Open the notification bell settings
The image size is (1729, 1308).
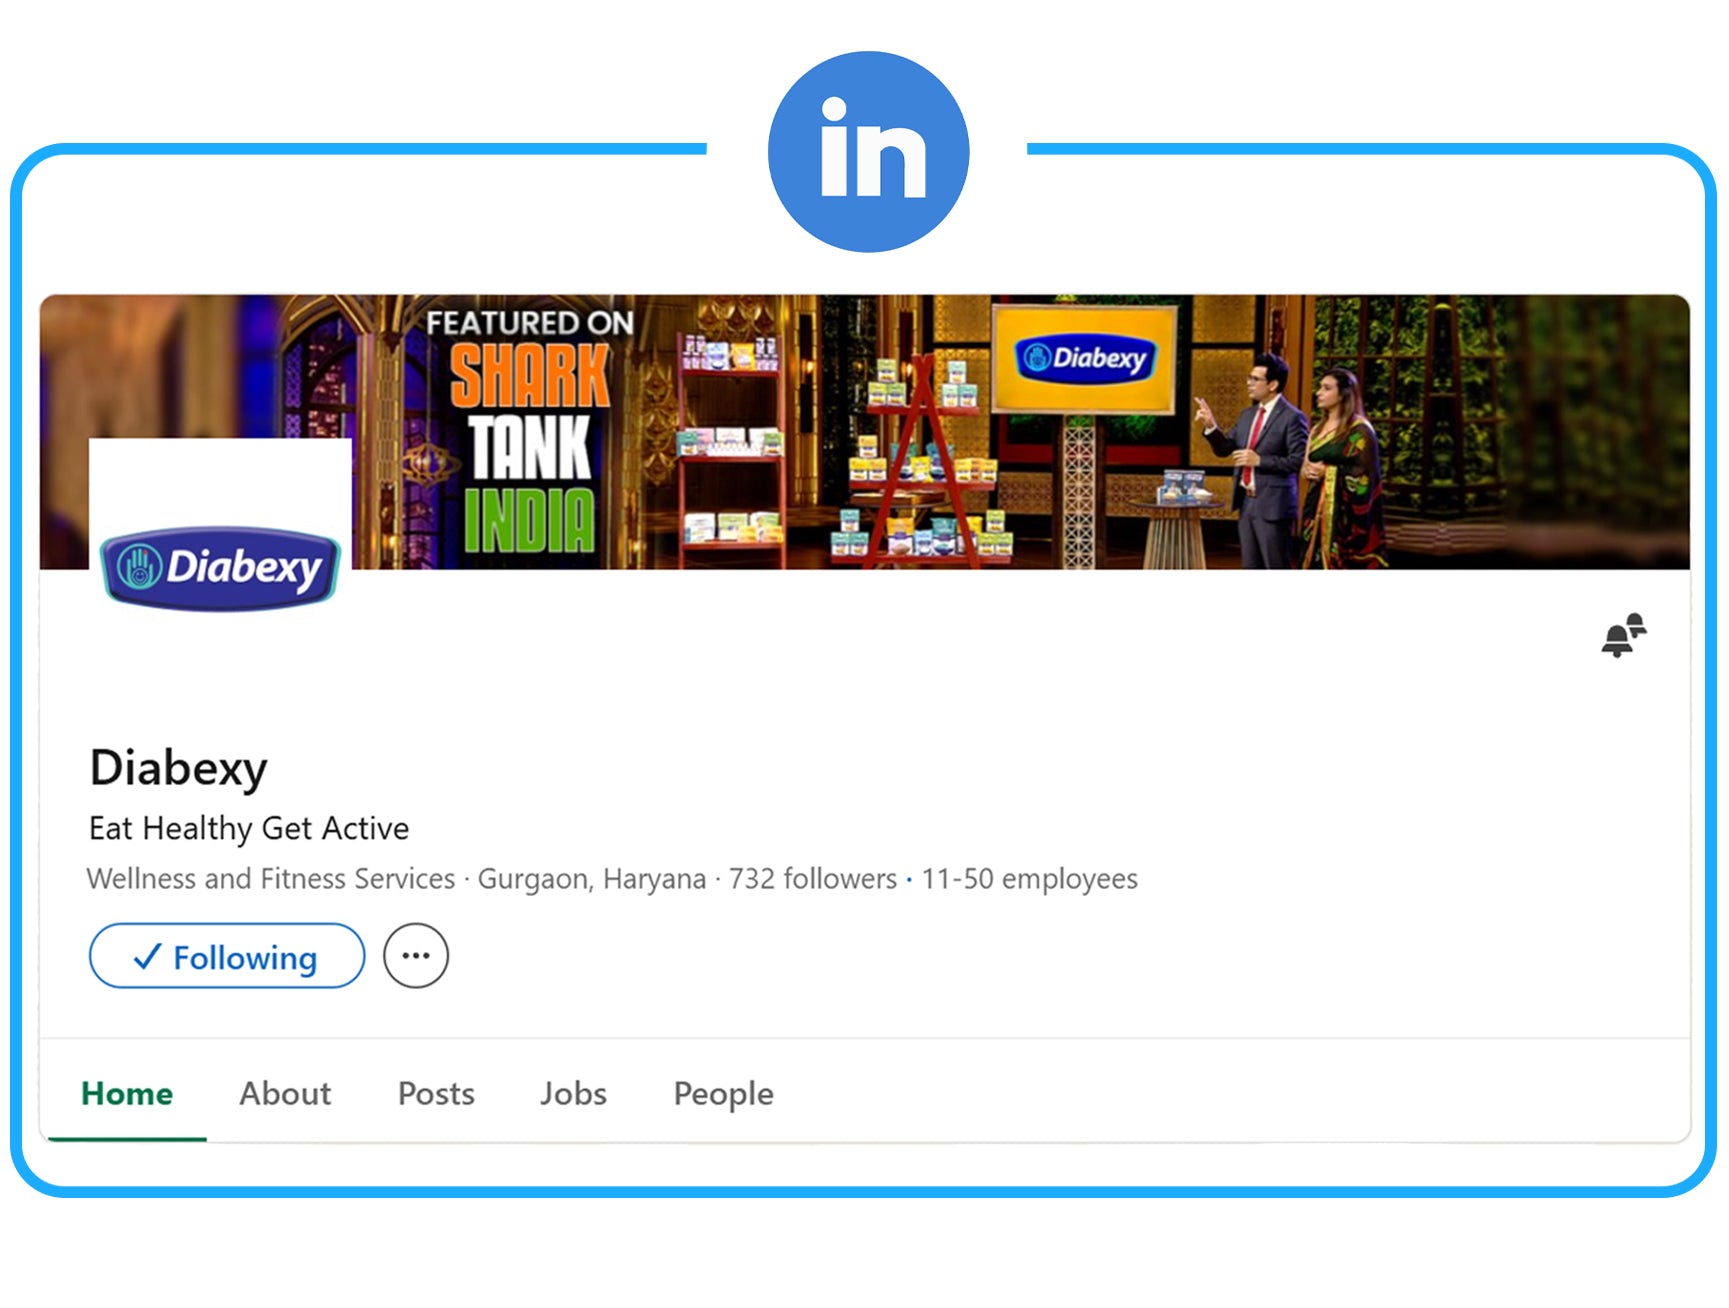click(x=1623, y=636)
